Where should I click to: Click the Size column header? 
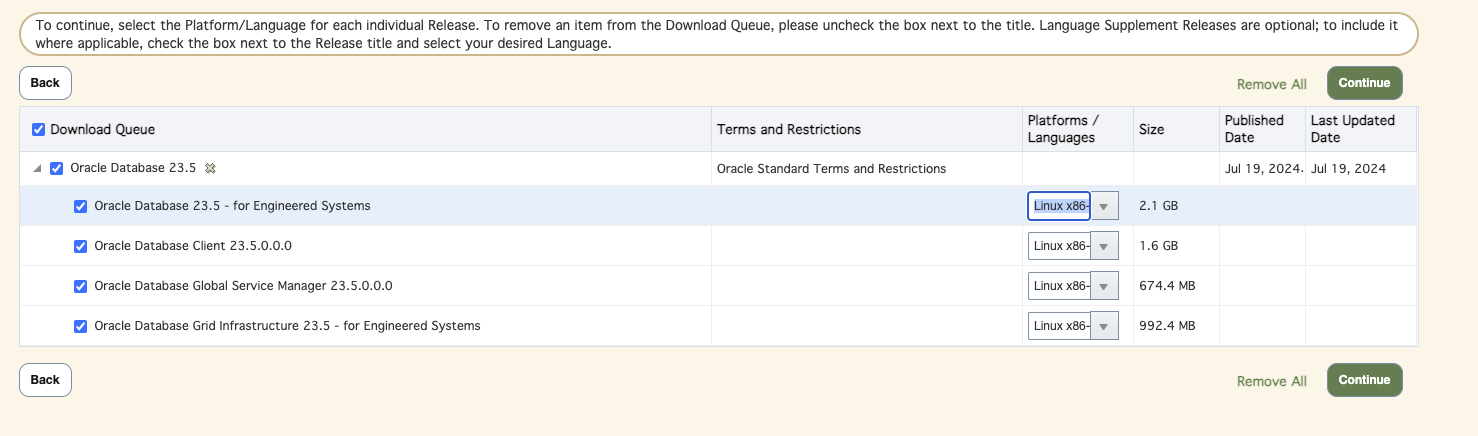pyautogui.click(x=1151, y=130)
